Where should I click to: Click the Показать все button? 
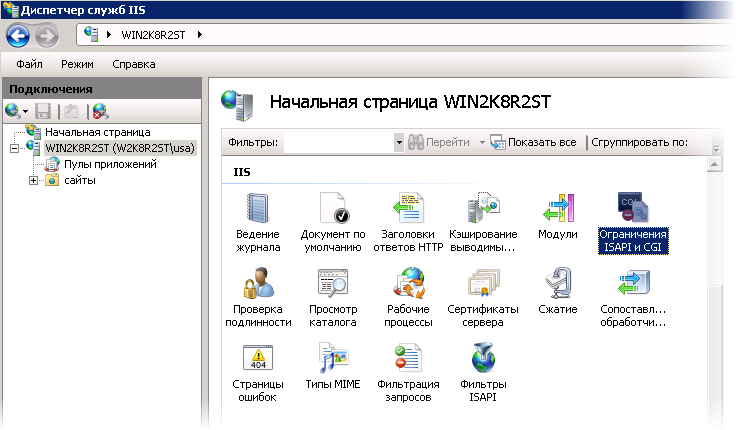[533, 142]
